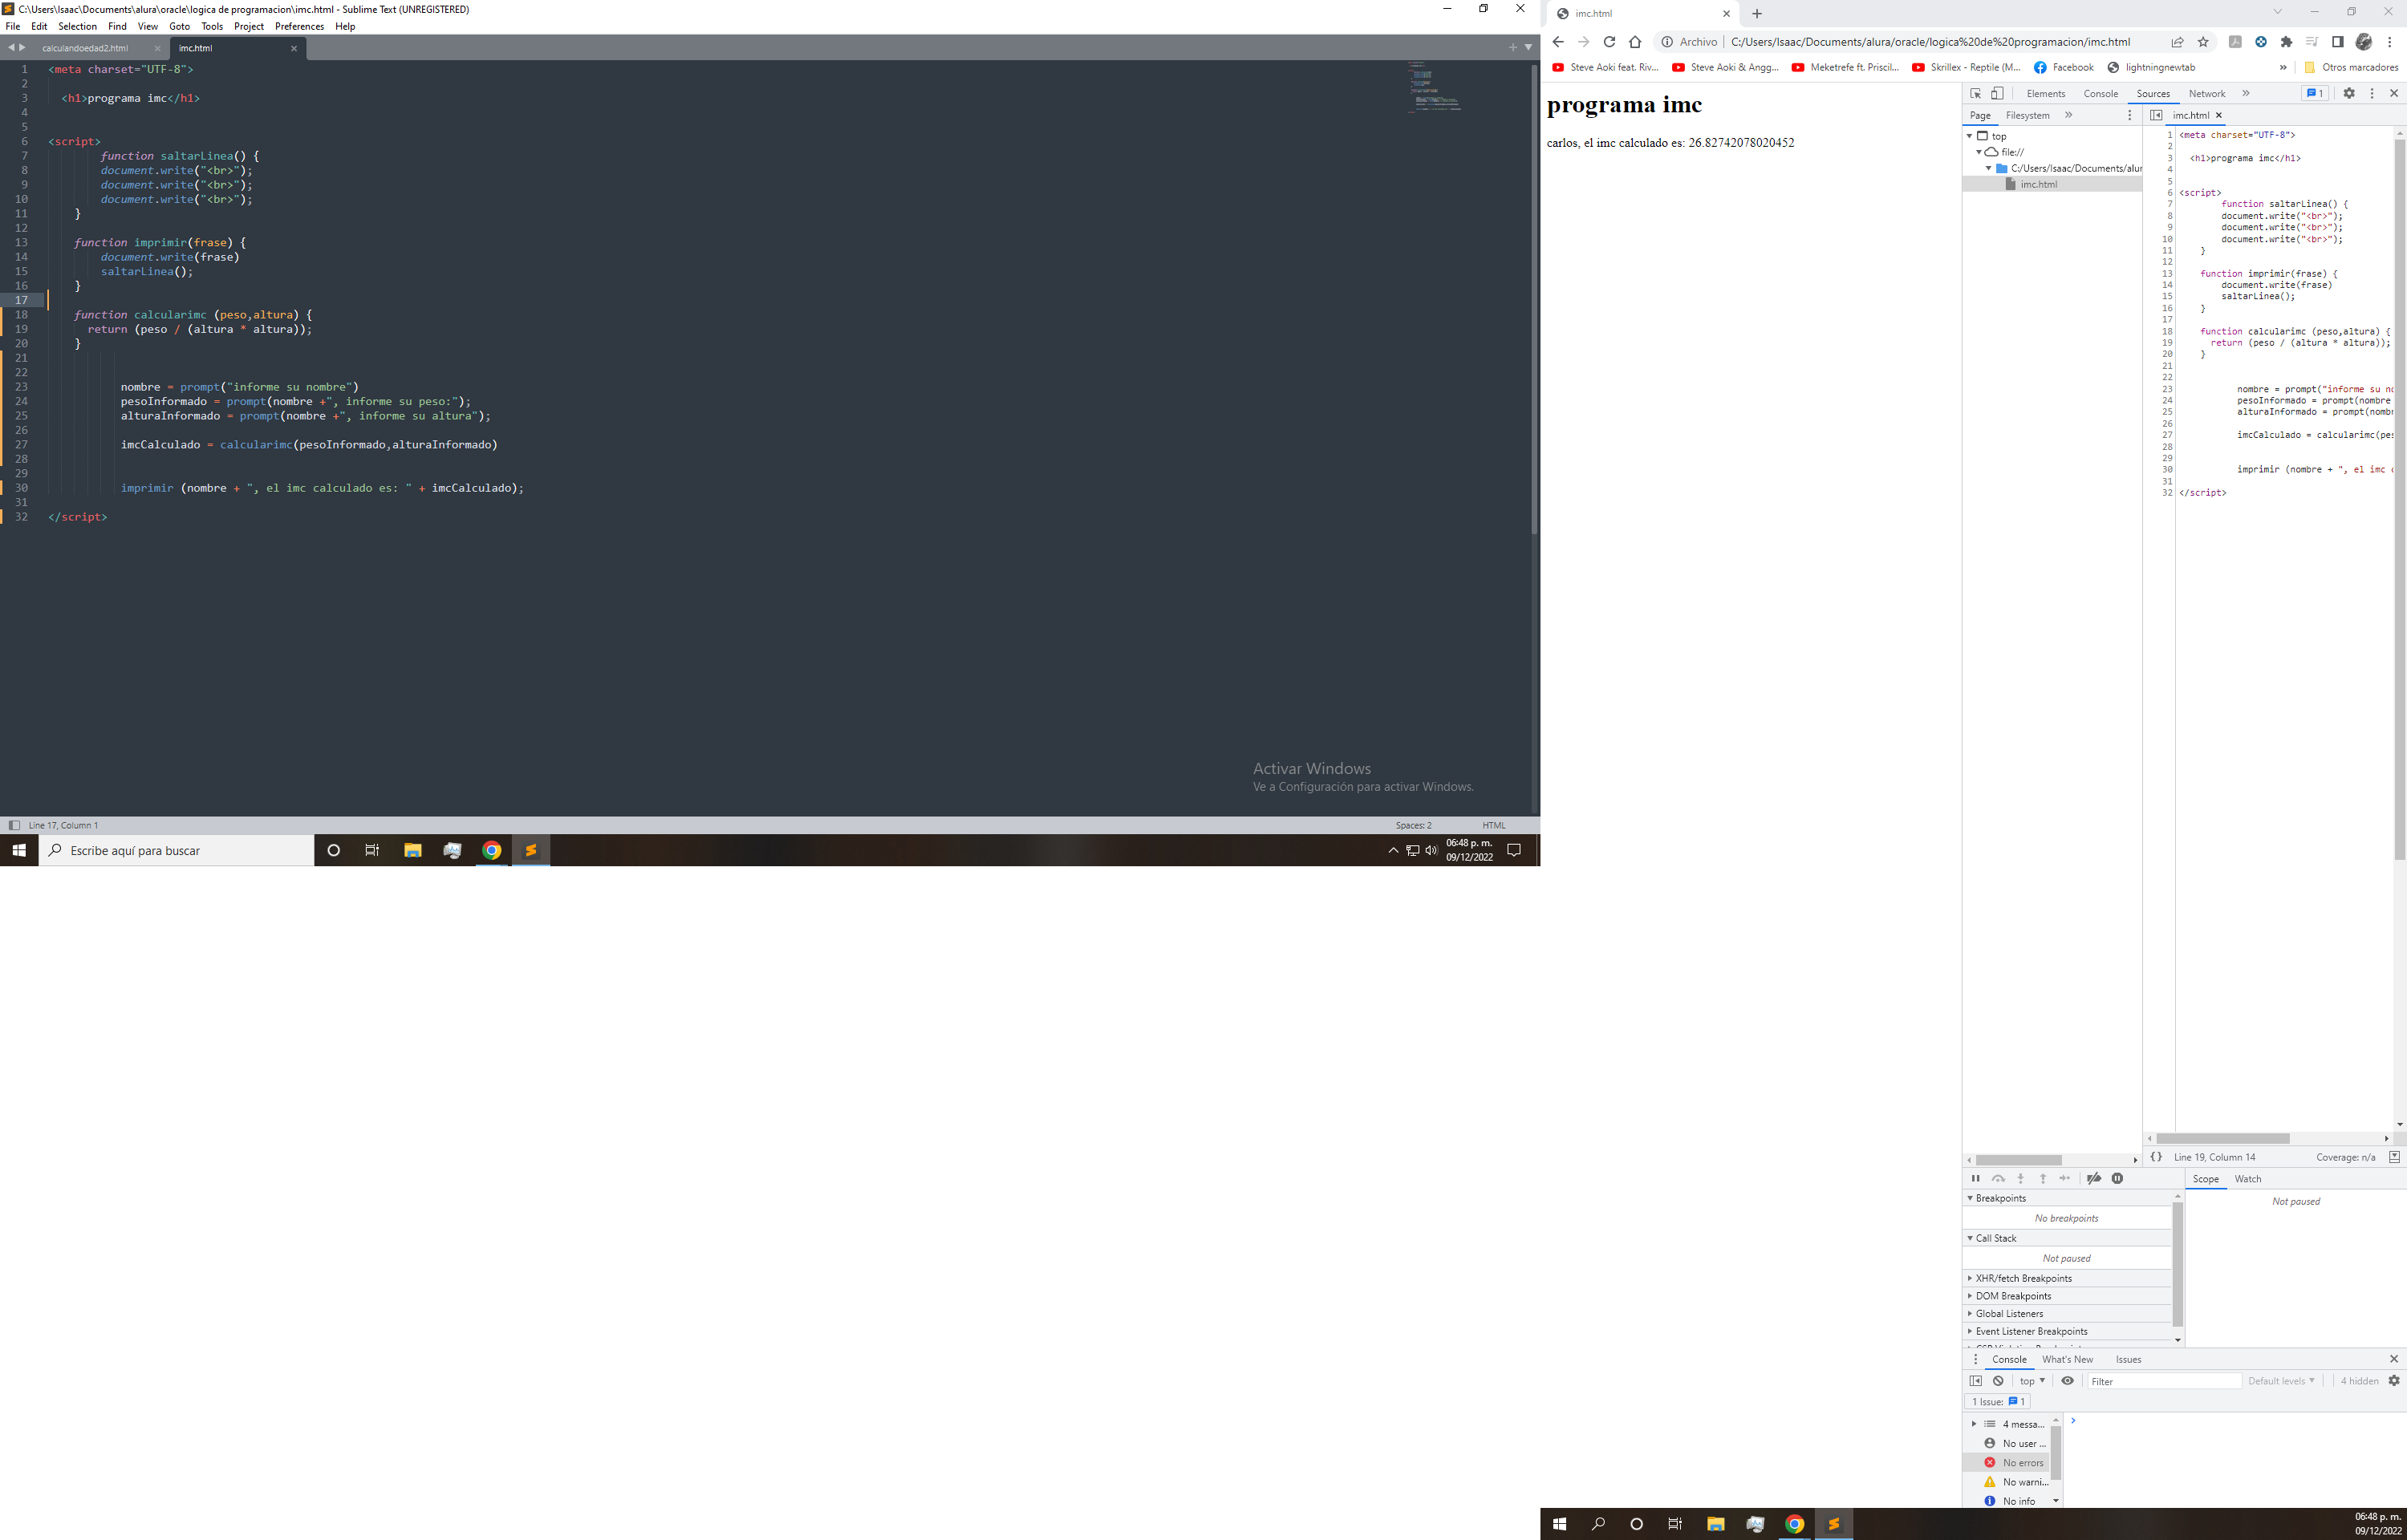The width and height of the screenshot is (2407, 1540).
Task: Toggle the Watch panel tab
Action: point(2249,1177)
